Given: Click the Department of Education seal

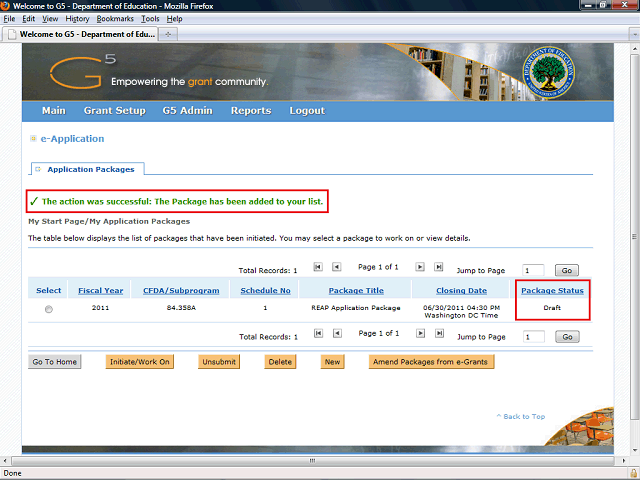Looking at the screenshot, I should pos(548,72).
